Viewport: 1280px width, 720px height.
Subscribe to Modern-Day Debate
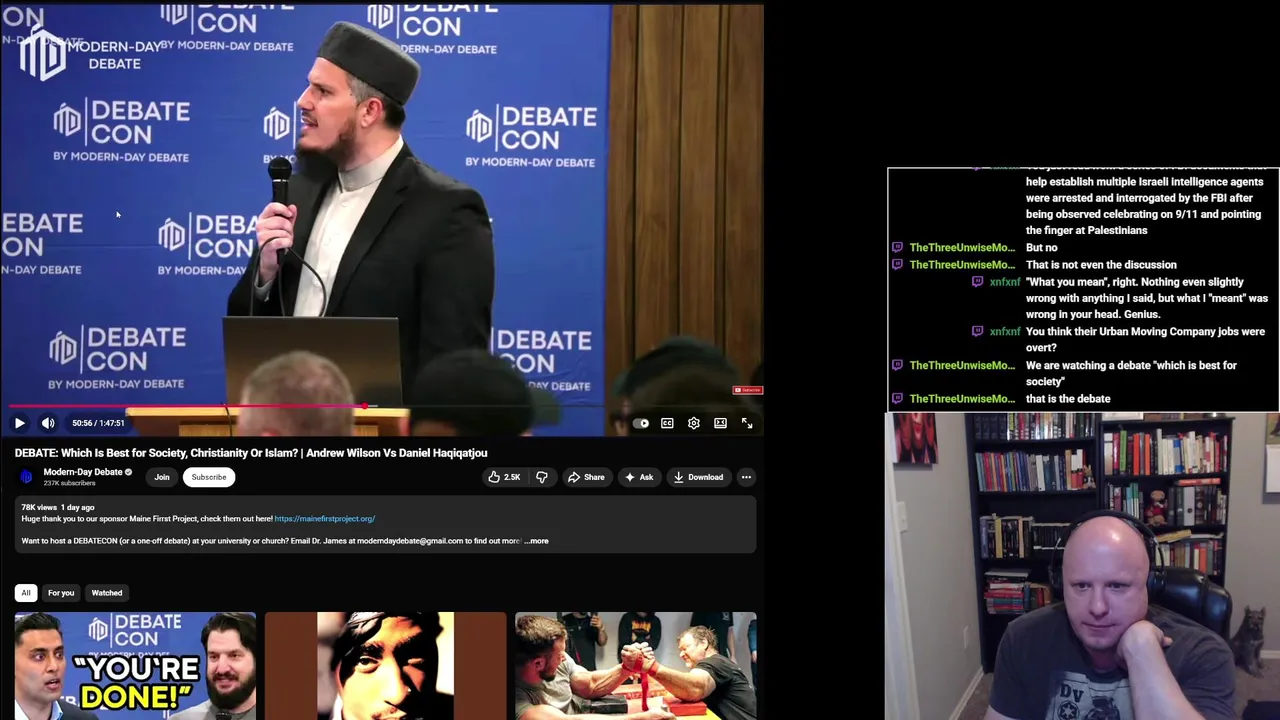pyautogui.click(x=209, y=477)
